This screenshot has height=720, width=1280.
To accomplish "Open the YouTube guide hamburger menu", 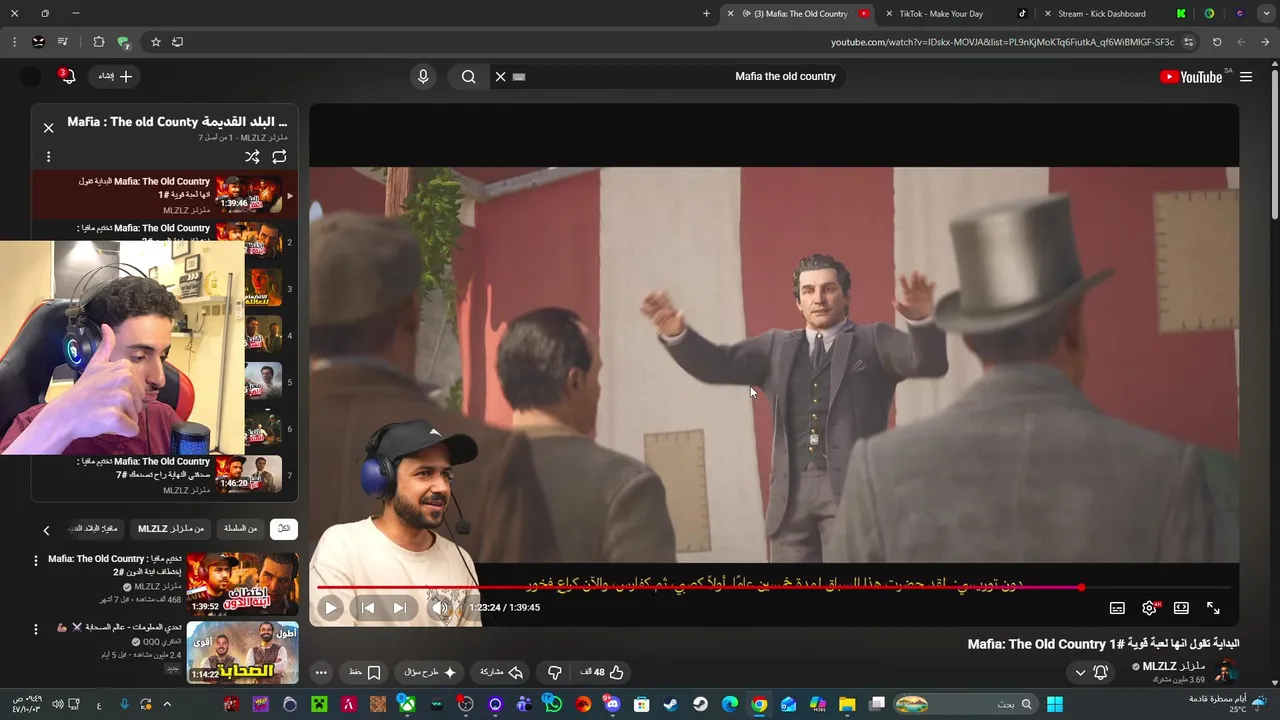I will [1246, 77].
